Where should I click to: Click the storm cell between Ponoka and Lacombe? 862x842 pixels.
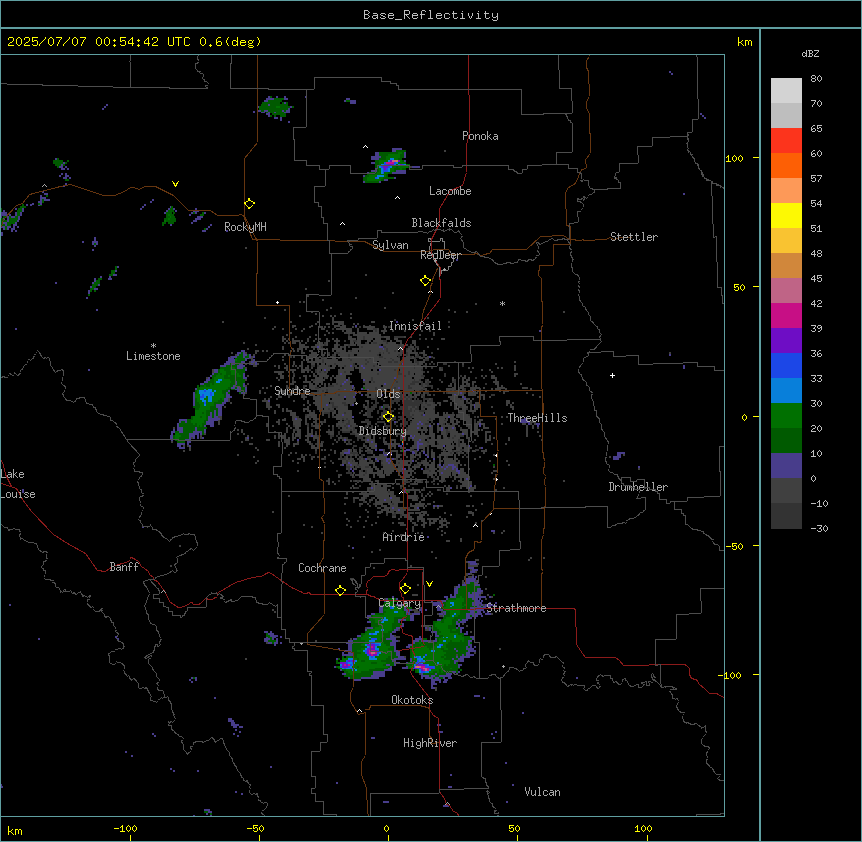386,165
